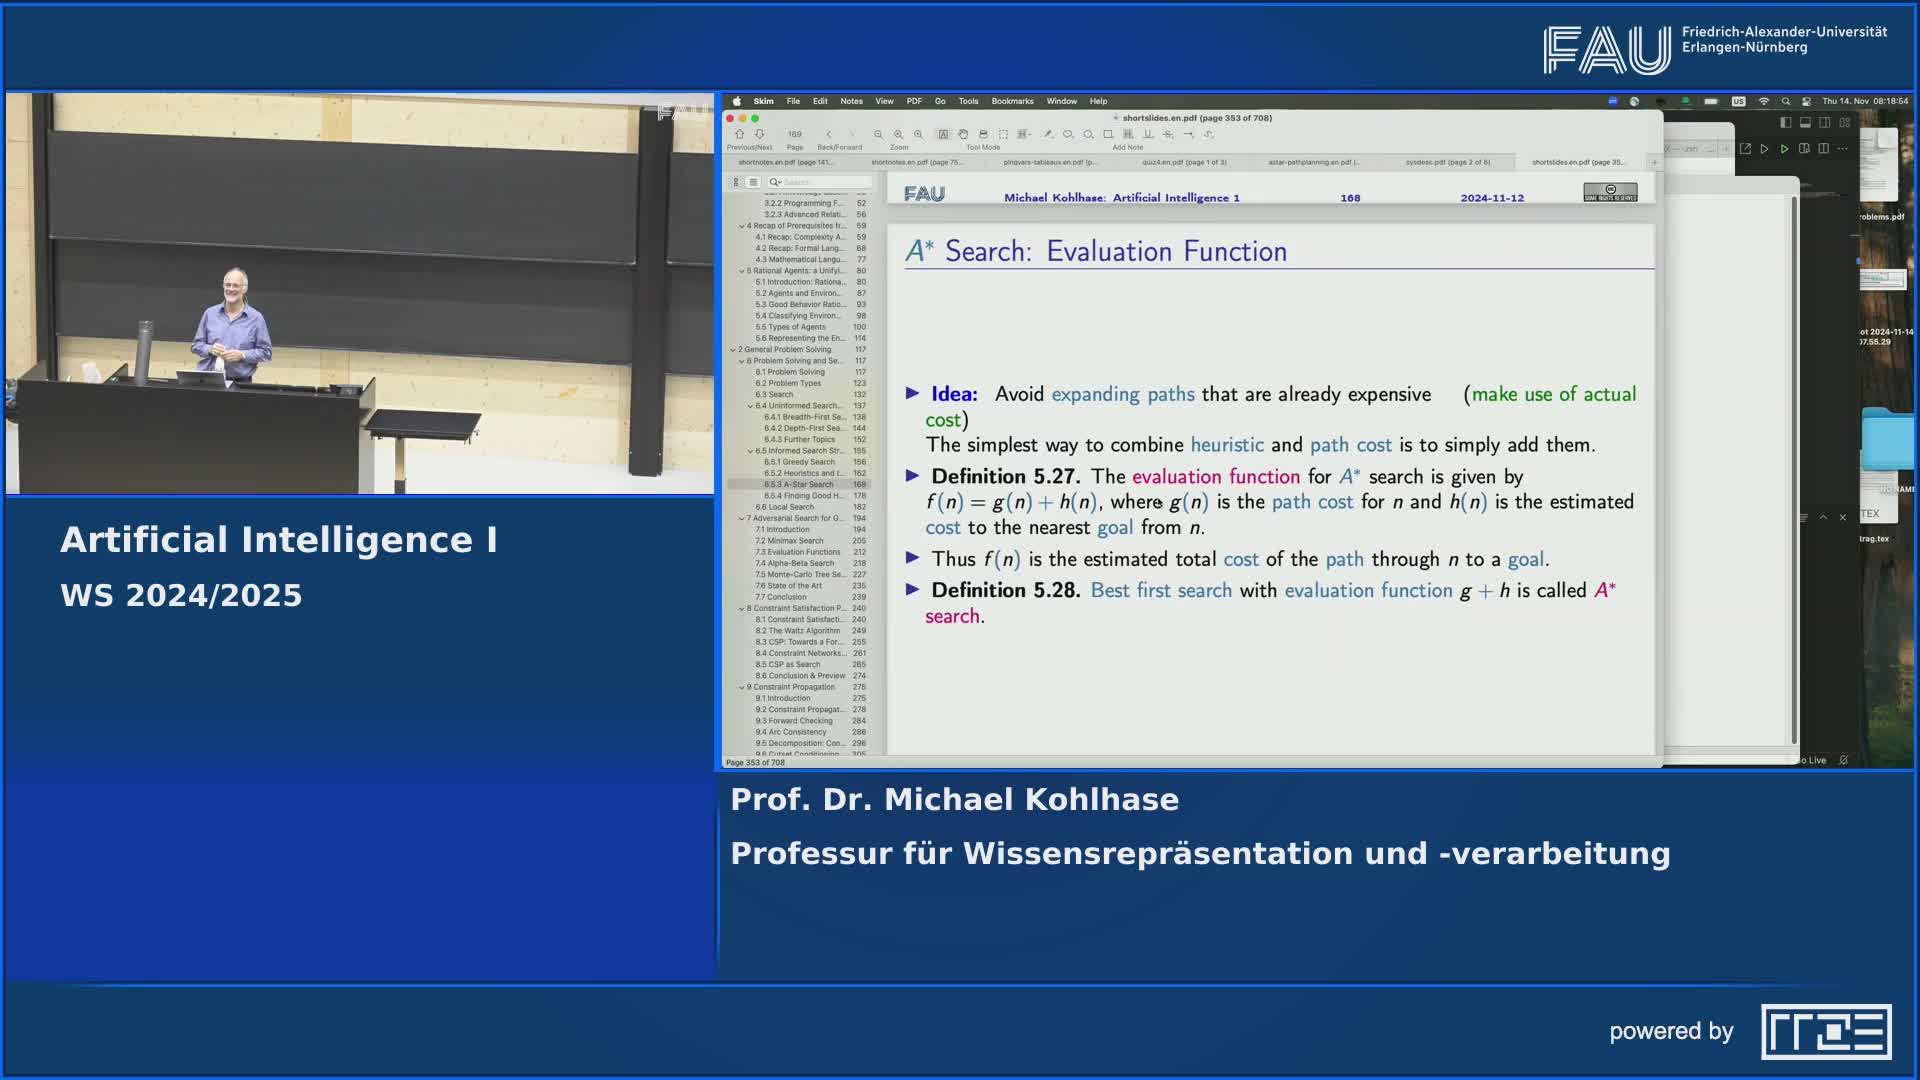The image size is (1920, 1080).
Task: Select the underline note tool
Action: [x=1147, y=135]
